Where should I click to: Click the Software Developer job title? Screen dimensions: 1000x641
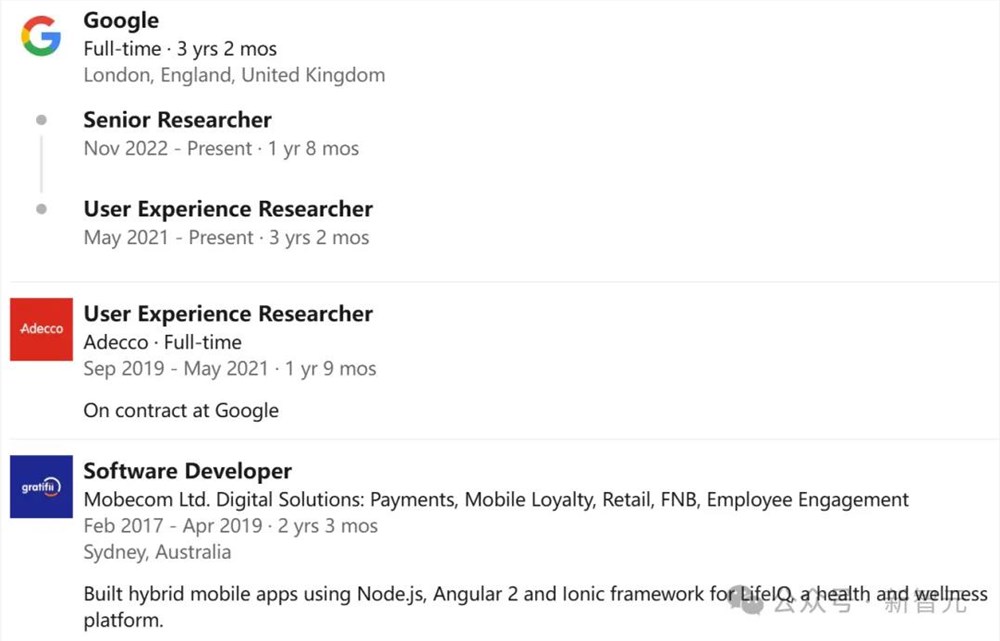tap(187, 471)
